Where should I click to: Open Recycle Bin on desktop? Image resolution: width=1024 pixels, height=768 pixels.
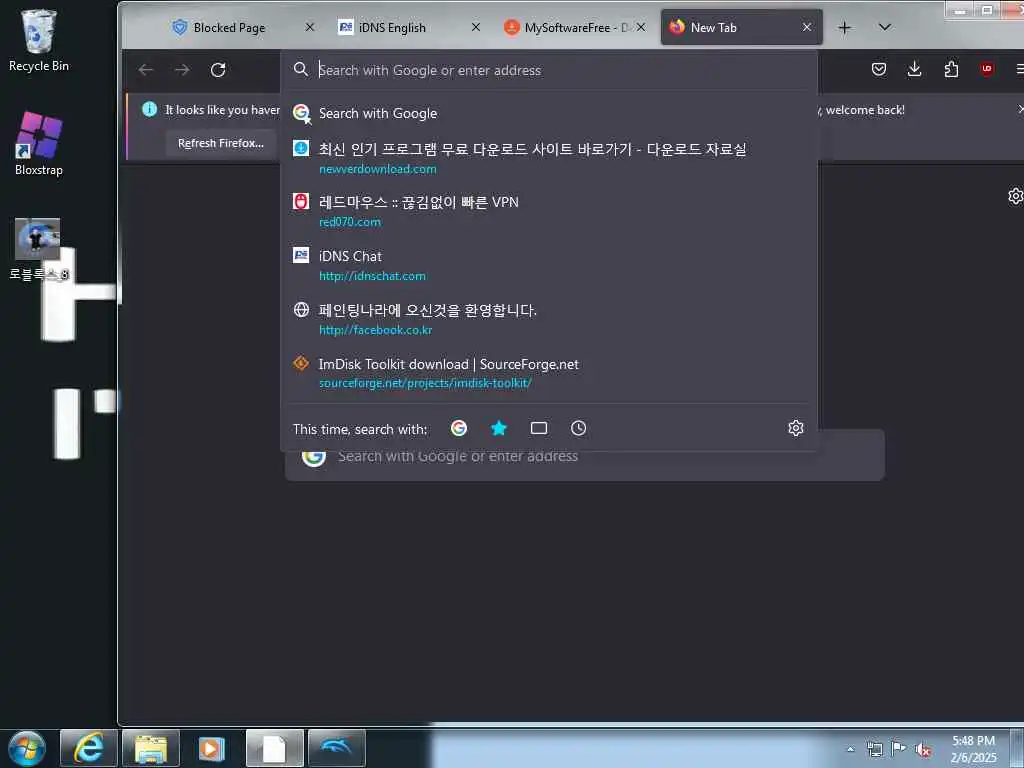[x=39, y=40]
